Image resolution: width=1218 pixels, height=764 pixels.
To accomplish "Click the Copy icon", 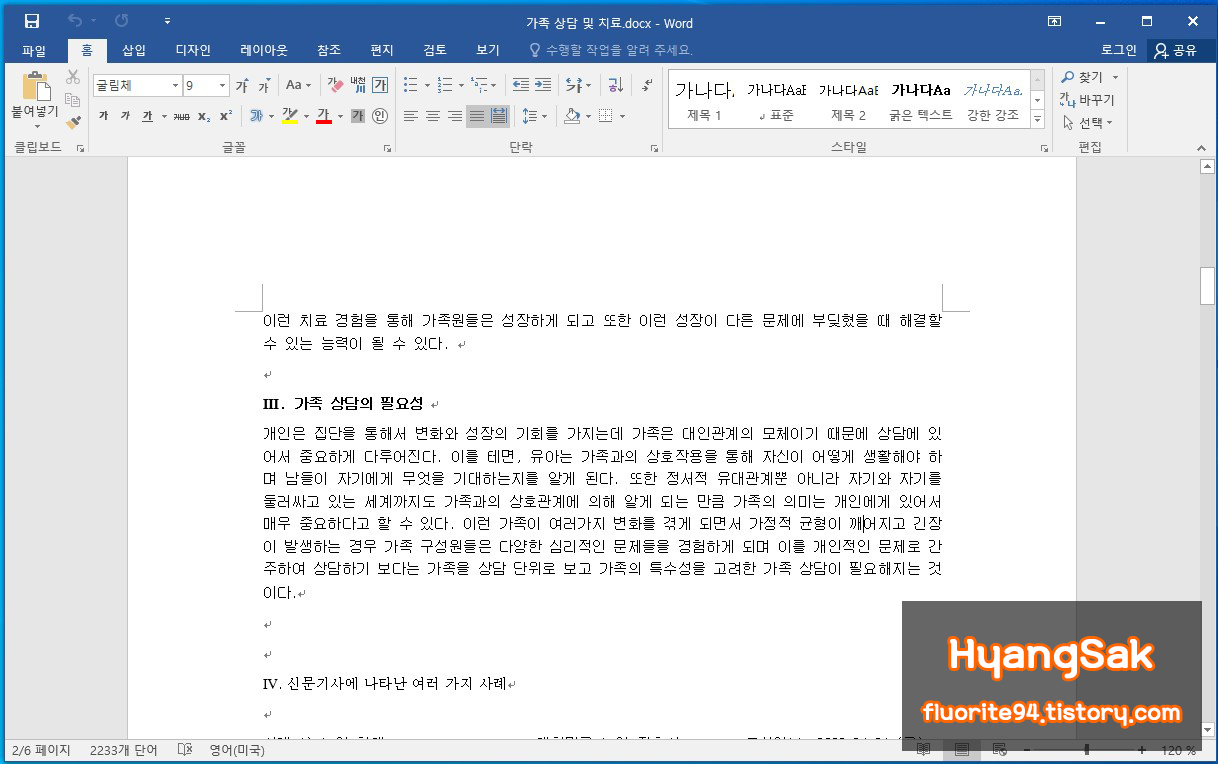I will tap(73, 100).
